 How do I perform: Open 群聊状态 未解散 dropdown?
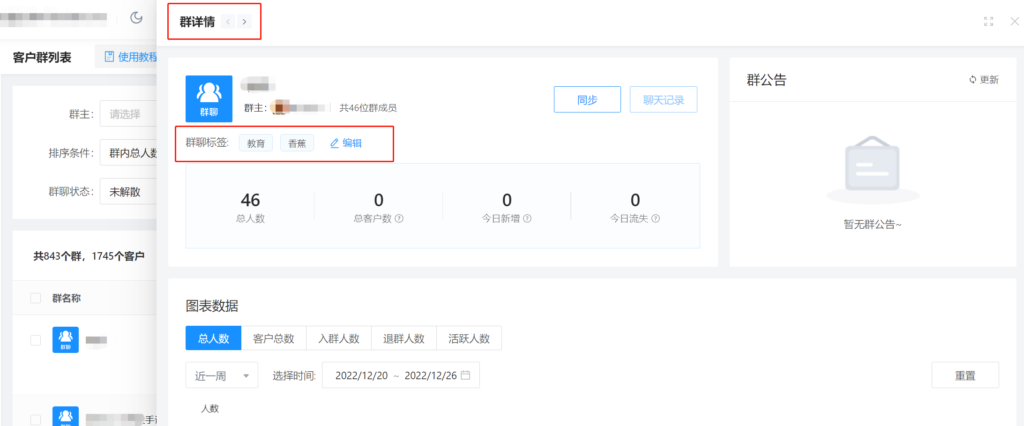coord(129,192)
